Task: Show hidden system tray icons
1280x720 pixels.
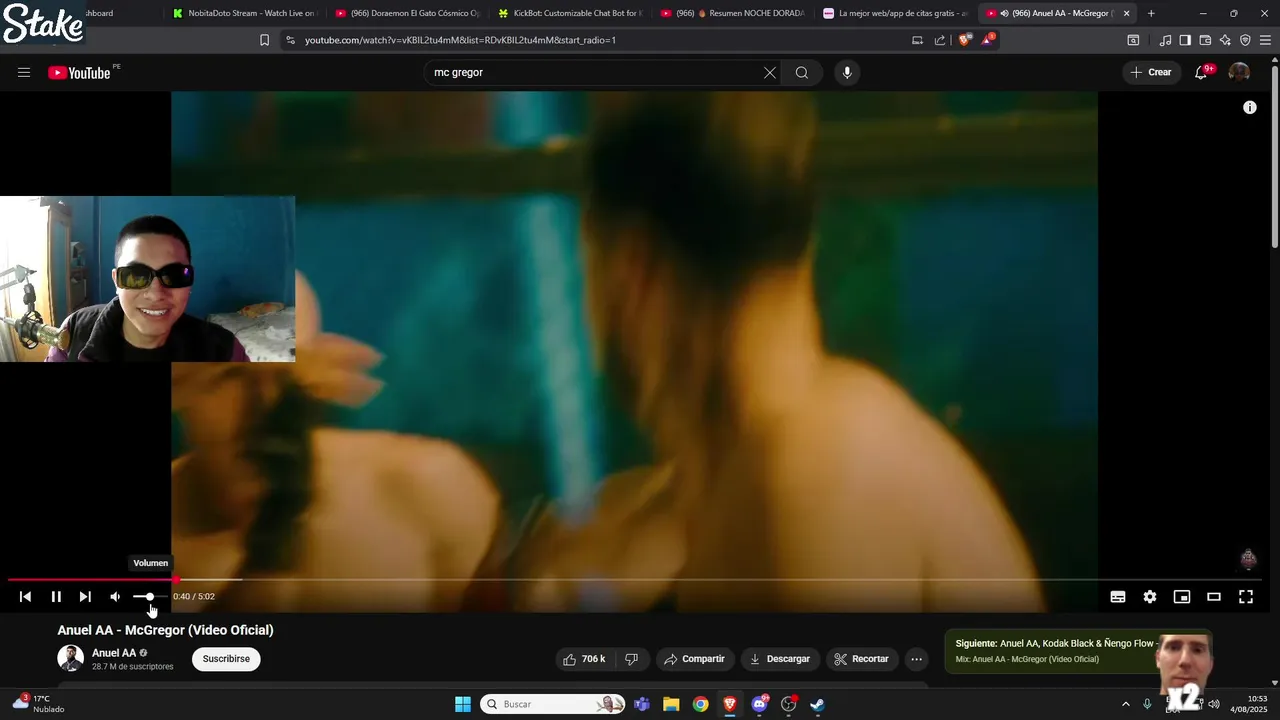Action: pyautogui.click(x=1126, y=704)
